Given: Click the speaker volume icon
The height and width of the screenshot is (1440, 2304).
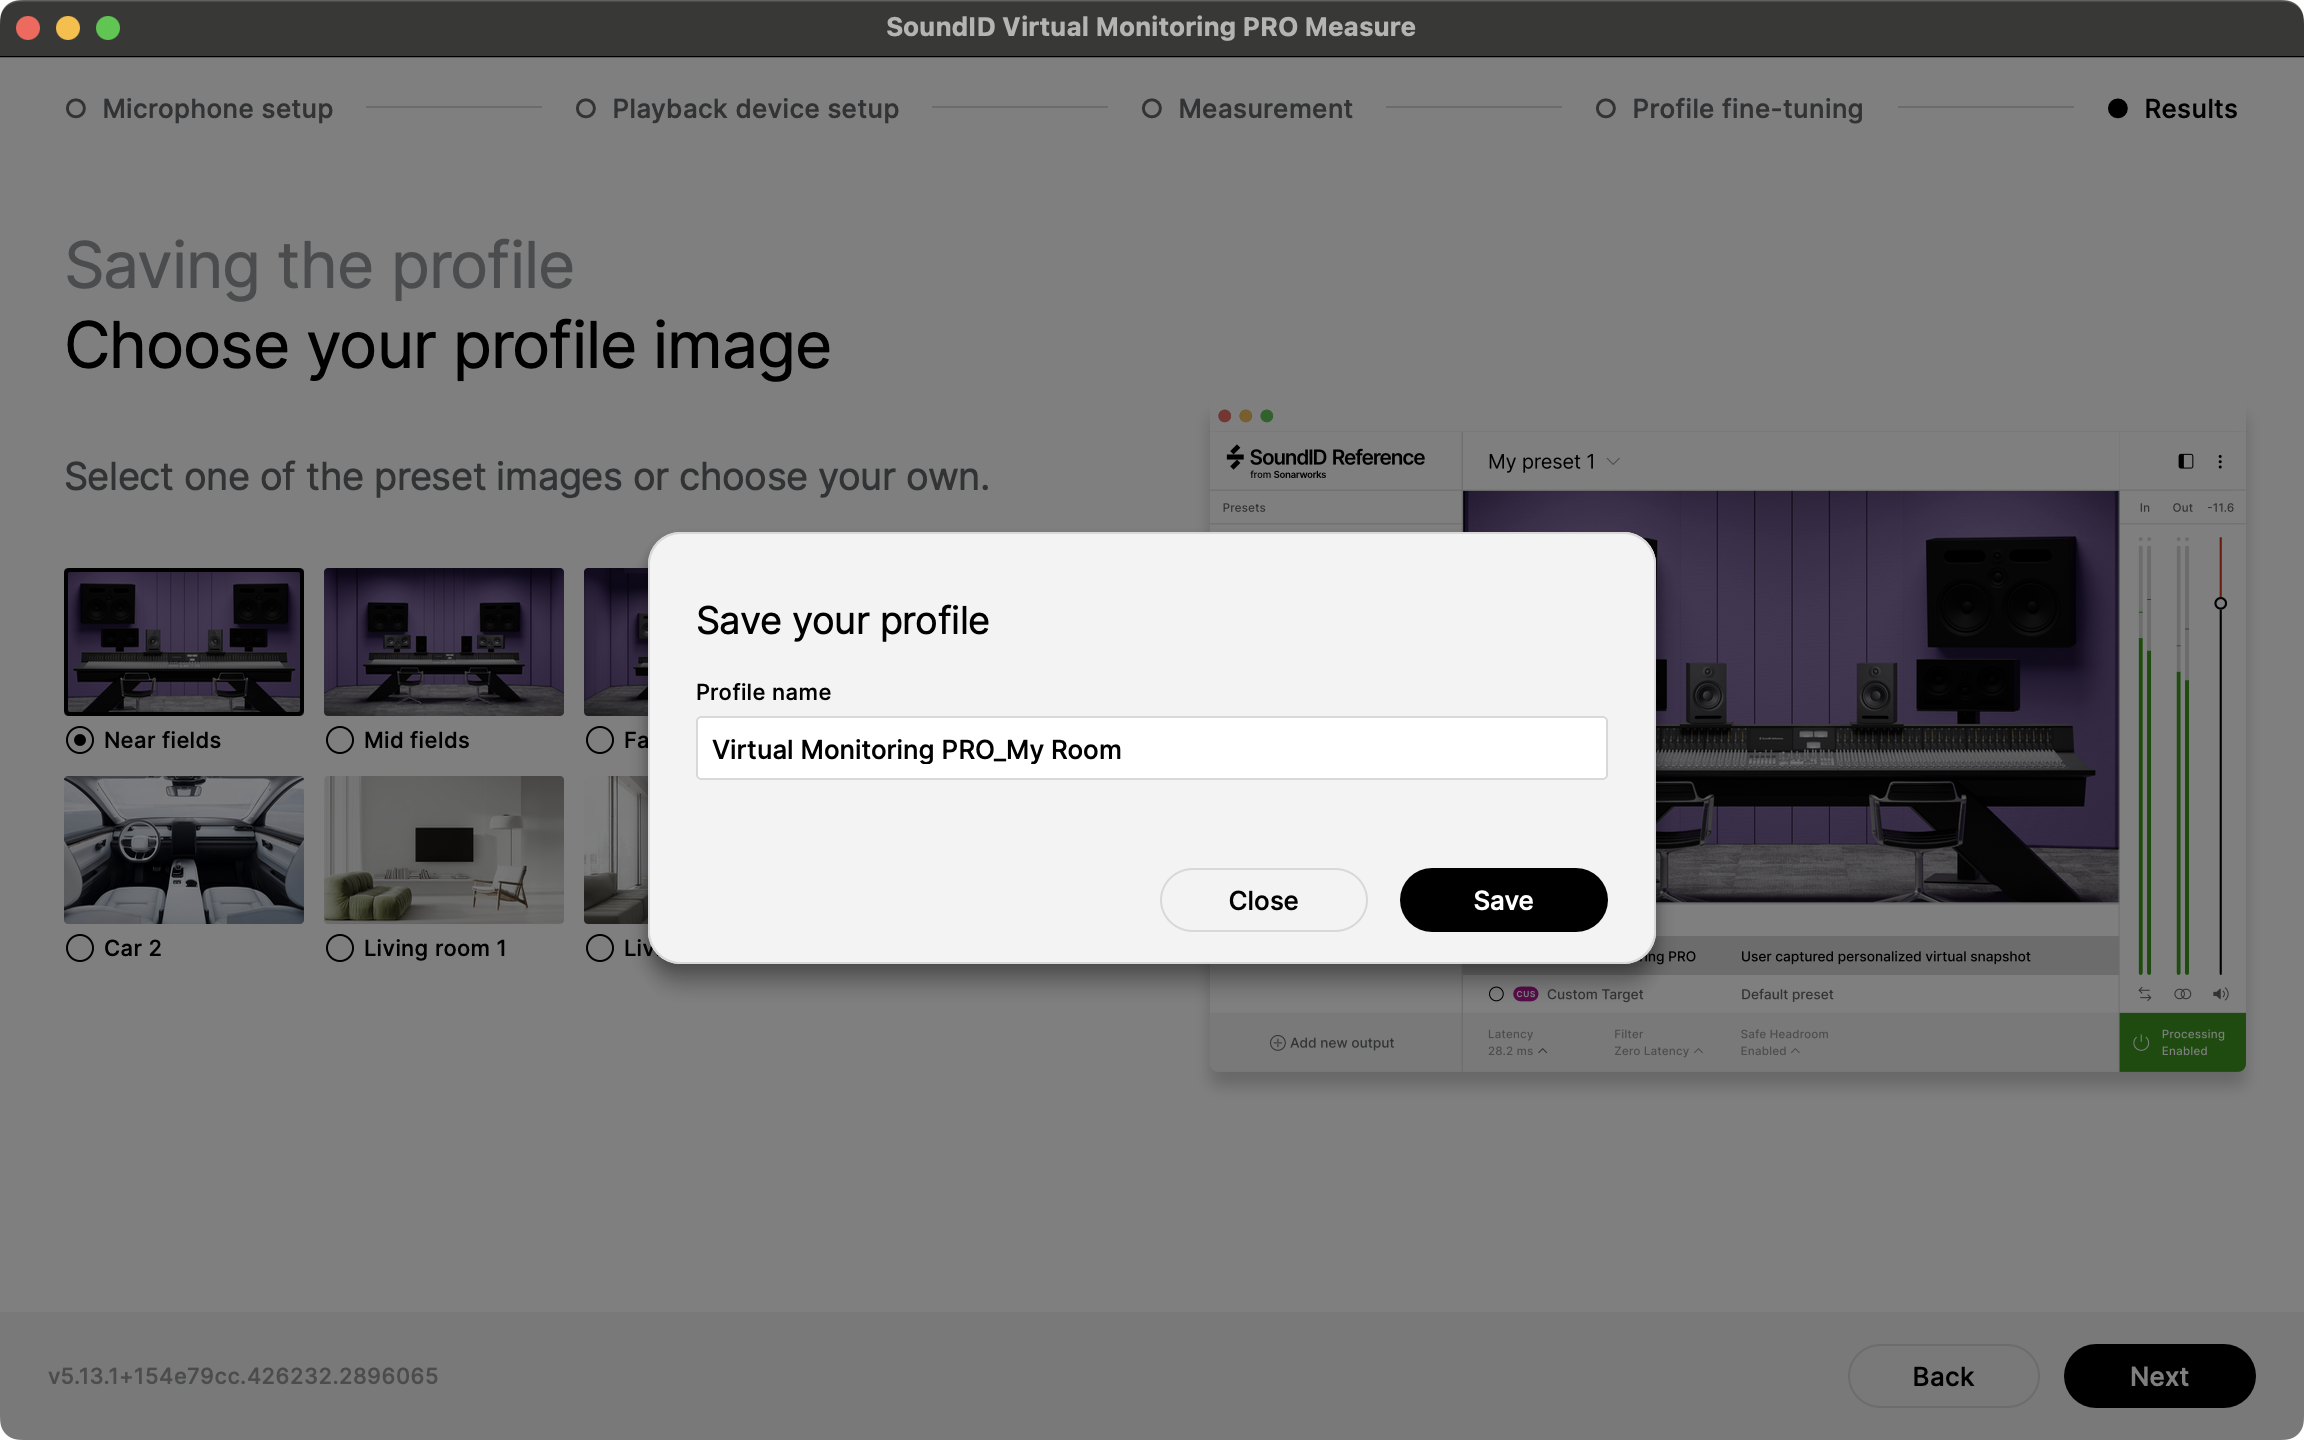Looking at the screenshot, I should (x=2220, y=994).
